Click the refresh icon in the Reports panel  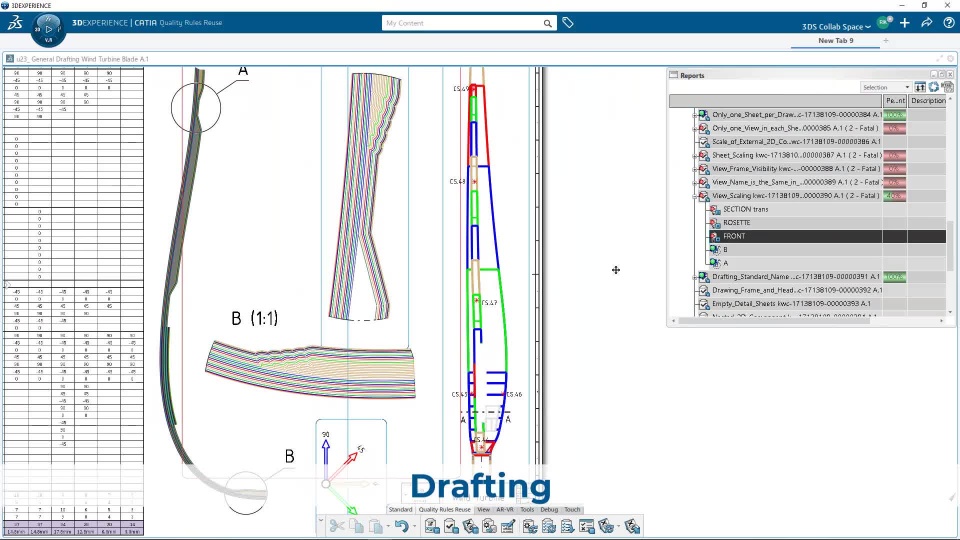point(934,88)
